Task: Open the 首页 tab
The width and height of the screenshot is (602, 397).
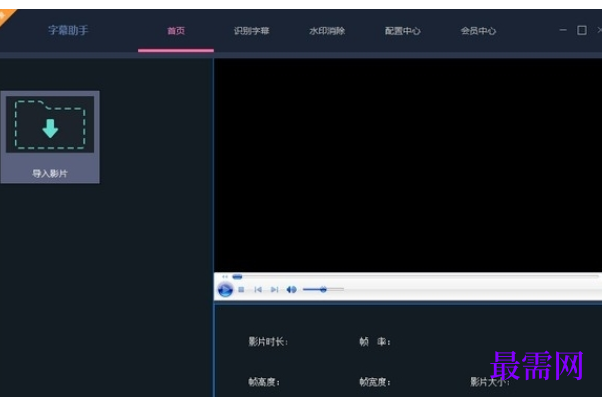Action: 176,31
